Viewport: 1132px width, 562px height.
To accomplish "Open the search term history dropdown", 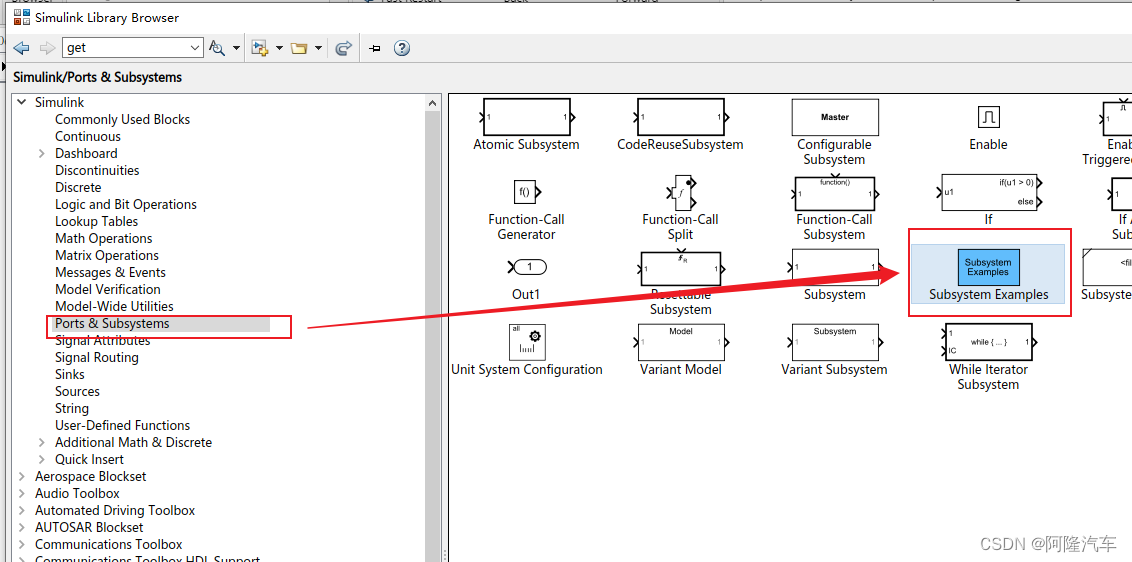I will 195,48.
